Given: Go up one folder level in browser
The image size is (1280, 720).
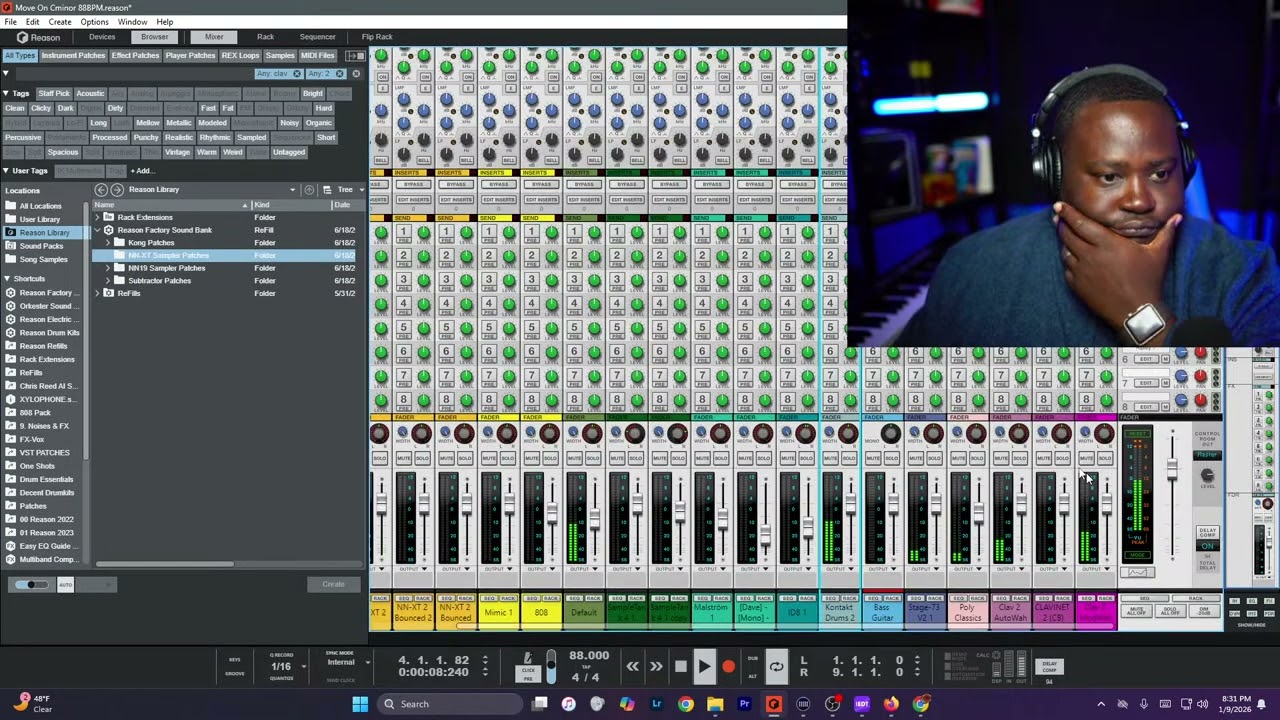Looking at the screenshot, I should [x=310, y=190].
